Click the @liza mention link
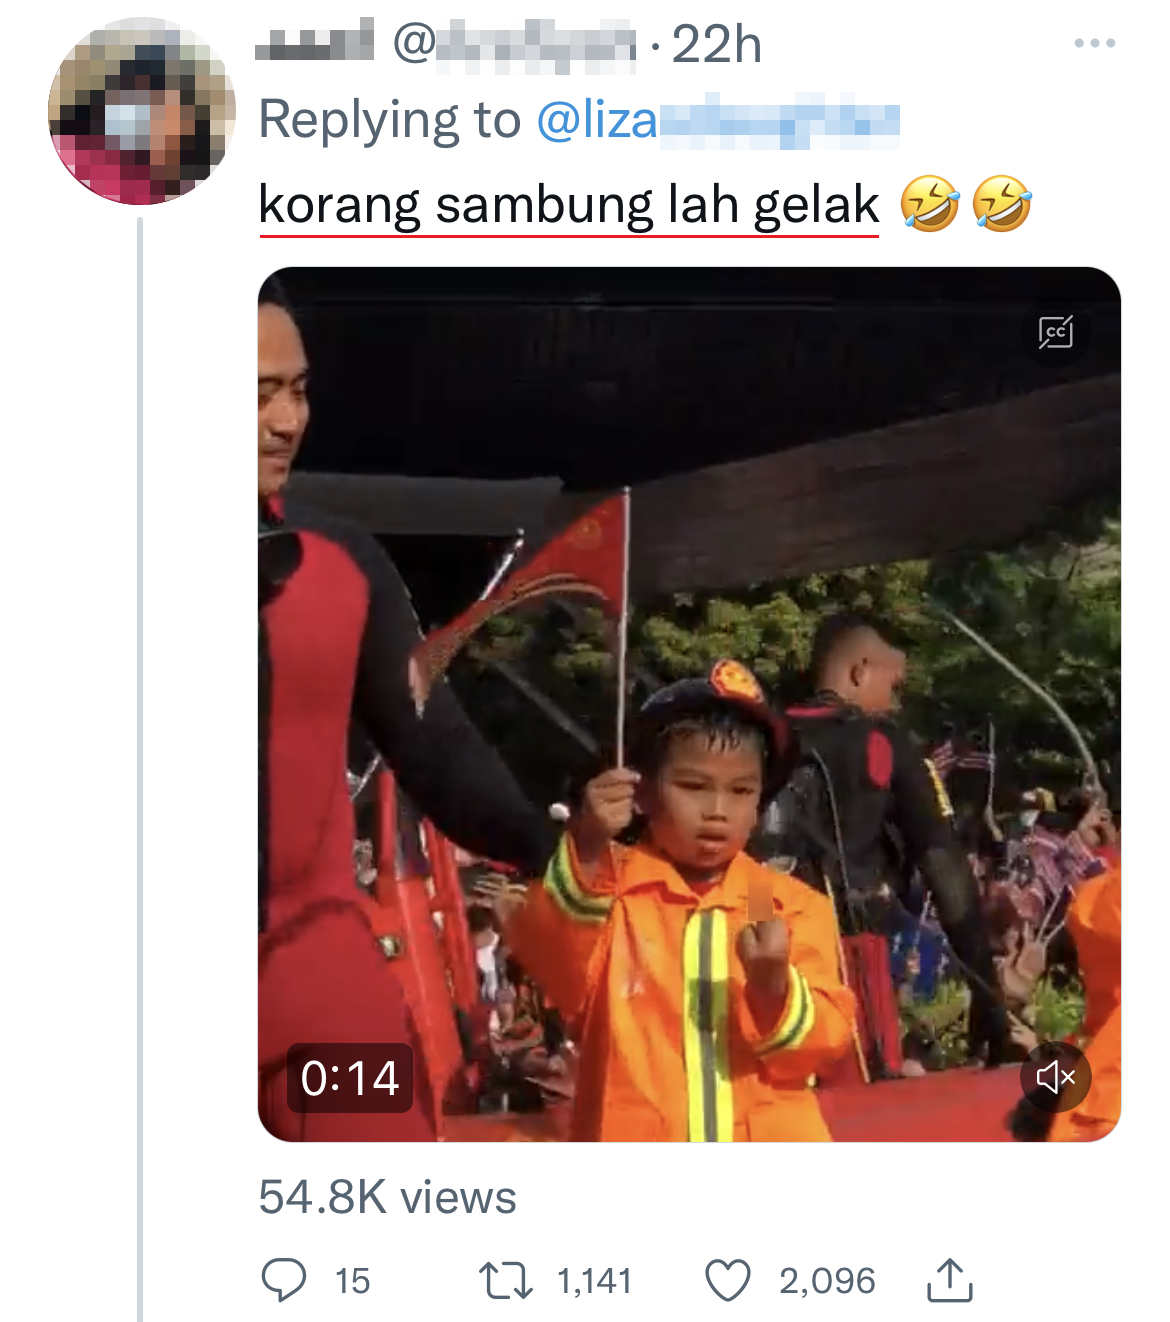 tap(717, 121)
